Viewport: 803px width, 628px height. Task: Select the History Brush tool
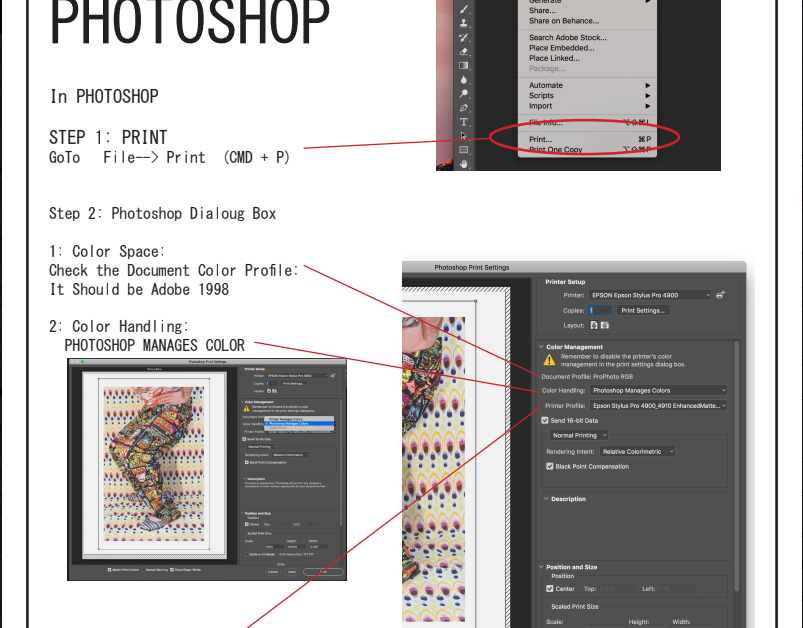[x=464, y=37]
